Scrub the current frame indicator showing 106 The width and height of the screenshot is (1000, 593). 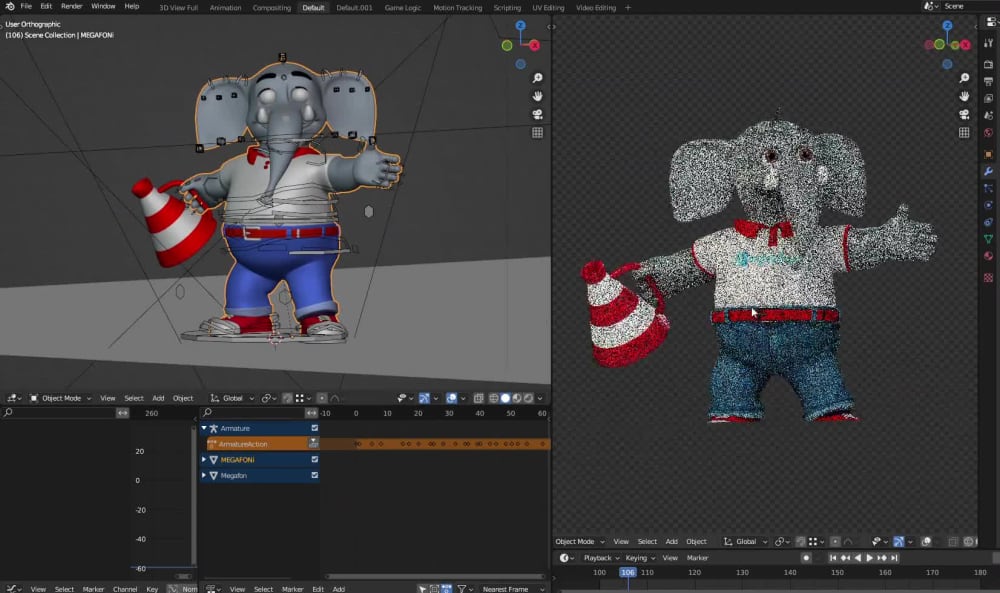click(627, 572)
